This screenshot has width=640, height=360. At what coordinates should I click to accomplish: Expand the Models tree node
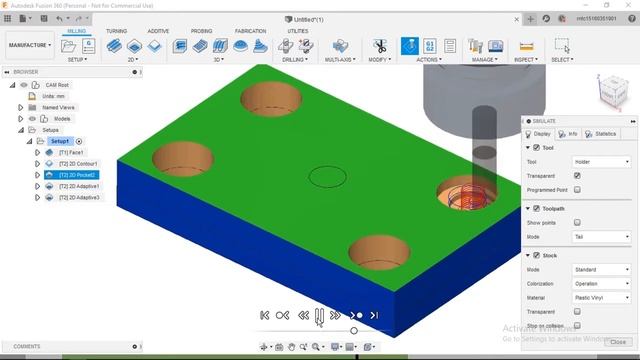click(x=20, y=119)
